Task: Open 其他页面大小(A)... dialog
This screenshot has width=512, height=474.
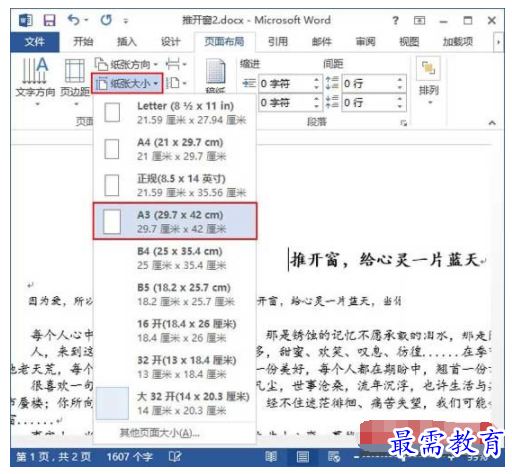Action: click(x=175, y=433)
